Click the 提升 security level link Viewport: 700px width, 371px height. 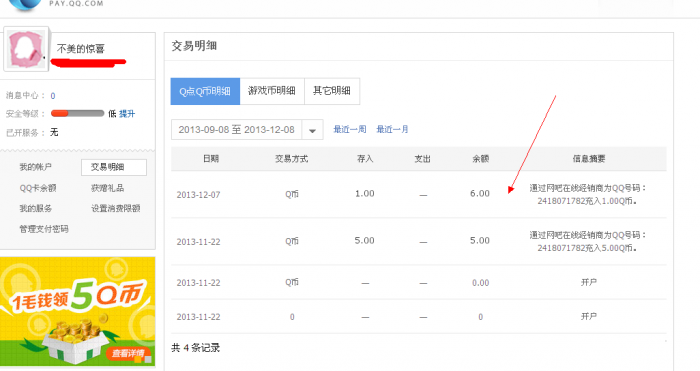click(127, 114)
